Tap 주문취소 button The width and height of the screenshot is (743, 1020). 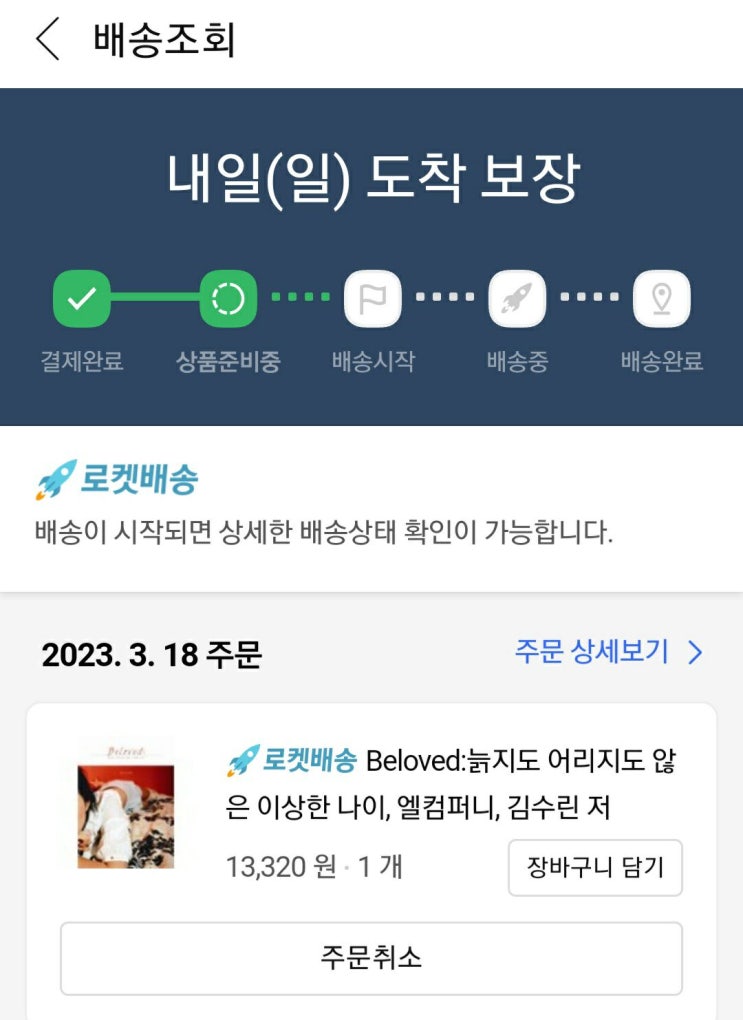[372, 958]
